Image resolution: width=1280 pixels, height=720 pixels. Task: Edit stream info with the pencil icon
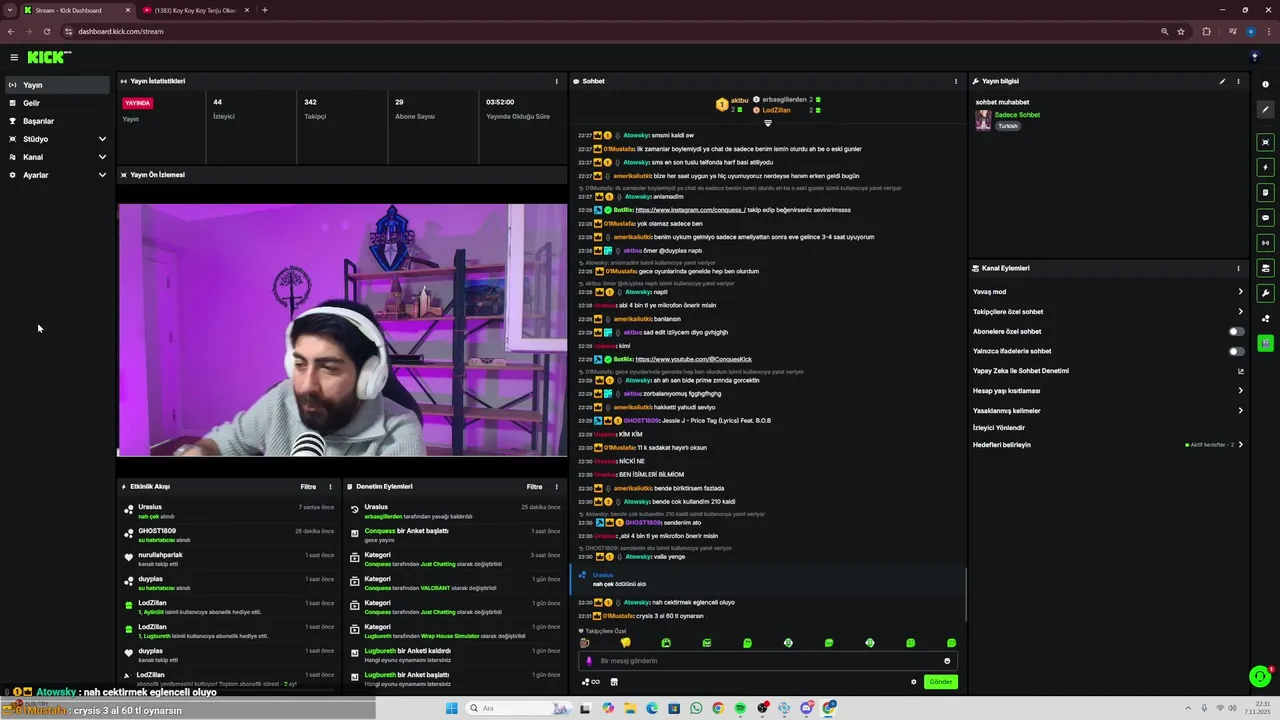pos(1222,81)
